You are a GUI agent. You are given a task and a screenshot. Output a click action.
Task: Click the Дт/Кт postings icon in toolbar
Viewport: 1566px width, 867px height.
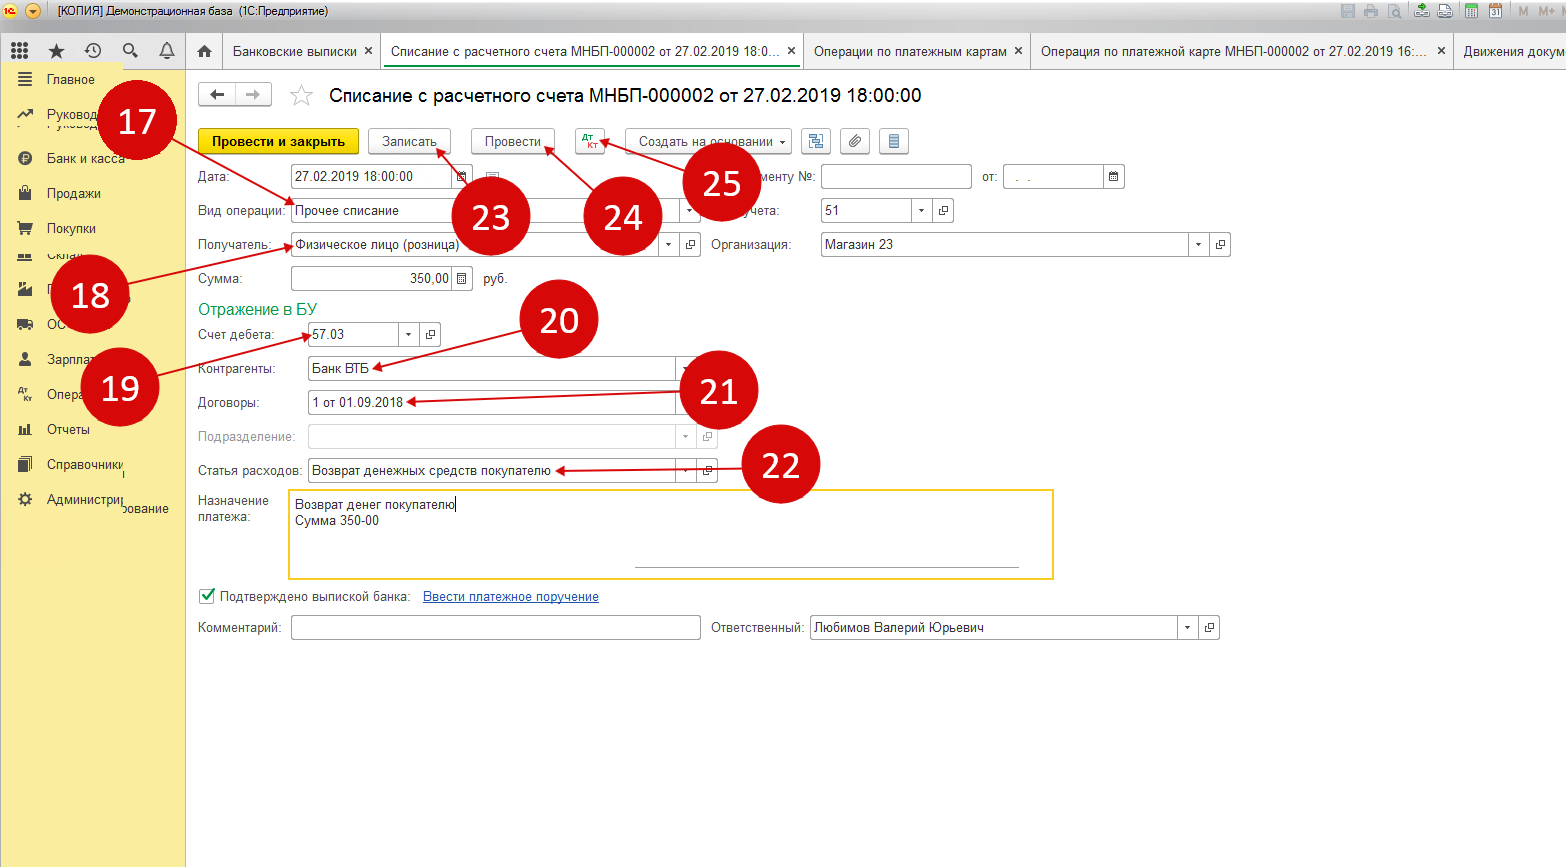click(590, 141)
